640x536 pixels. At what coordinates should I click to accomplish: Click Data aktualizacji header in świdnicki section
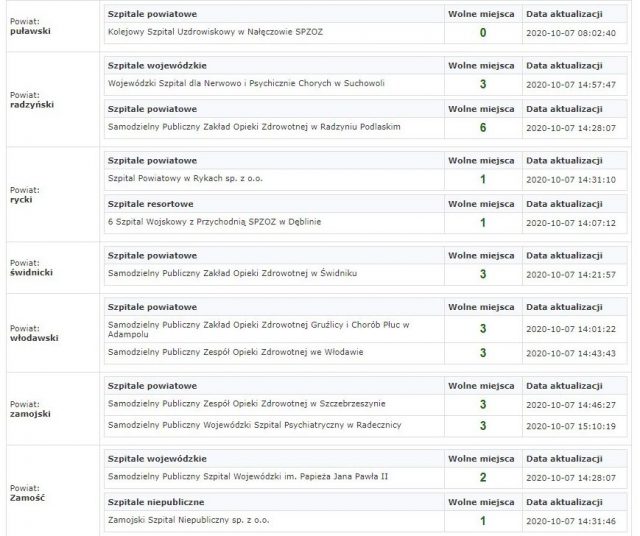[564, 256]
